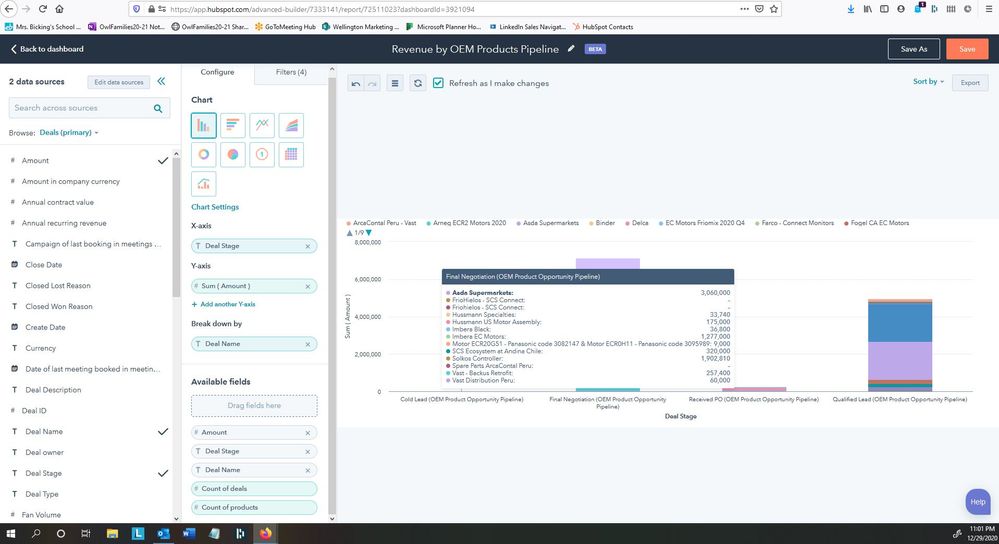The image size is (999, 544).
Task: Collapse data sources panel with double chevron
Action: pos(161,82)
